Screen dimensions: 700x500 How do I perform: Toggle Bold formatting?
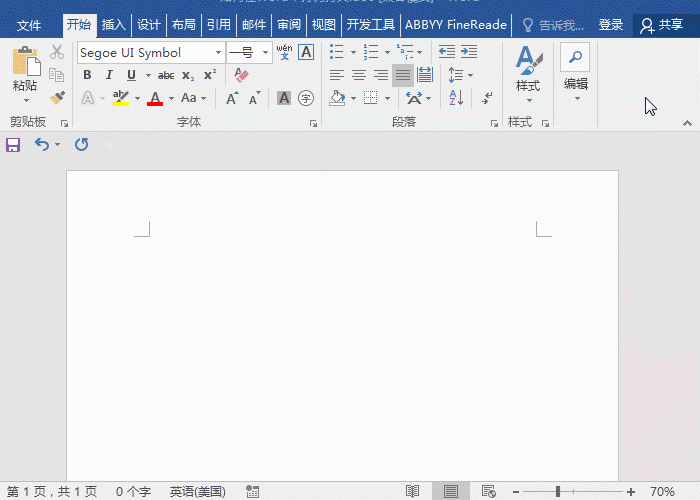pos(87,75)
